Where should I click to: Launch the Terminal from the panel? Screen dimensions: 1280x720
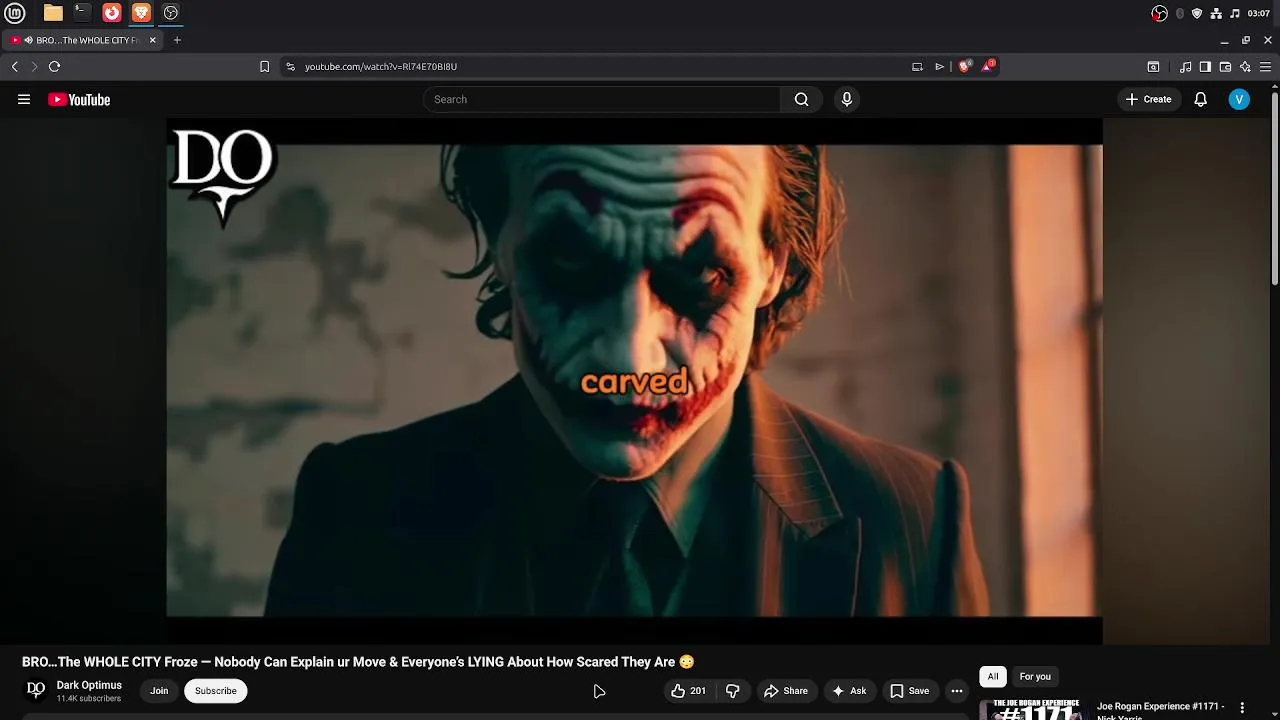click(x=82, y=13)
